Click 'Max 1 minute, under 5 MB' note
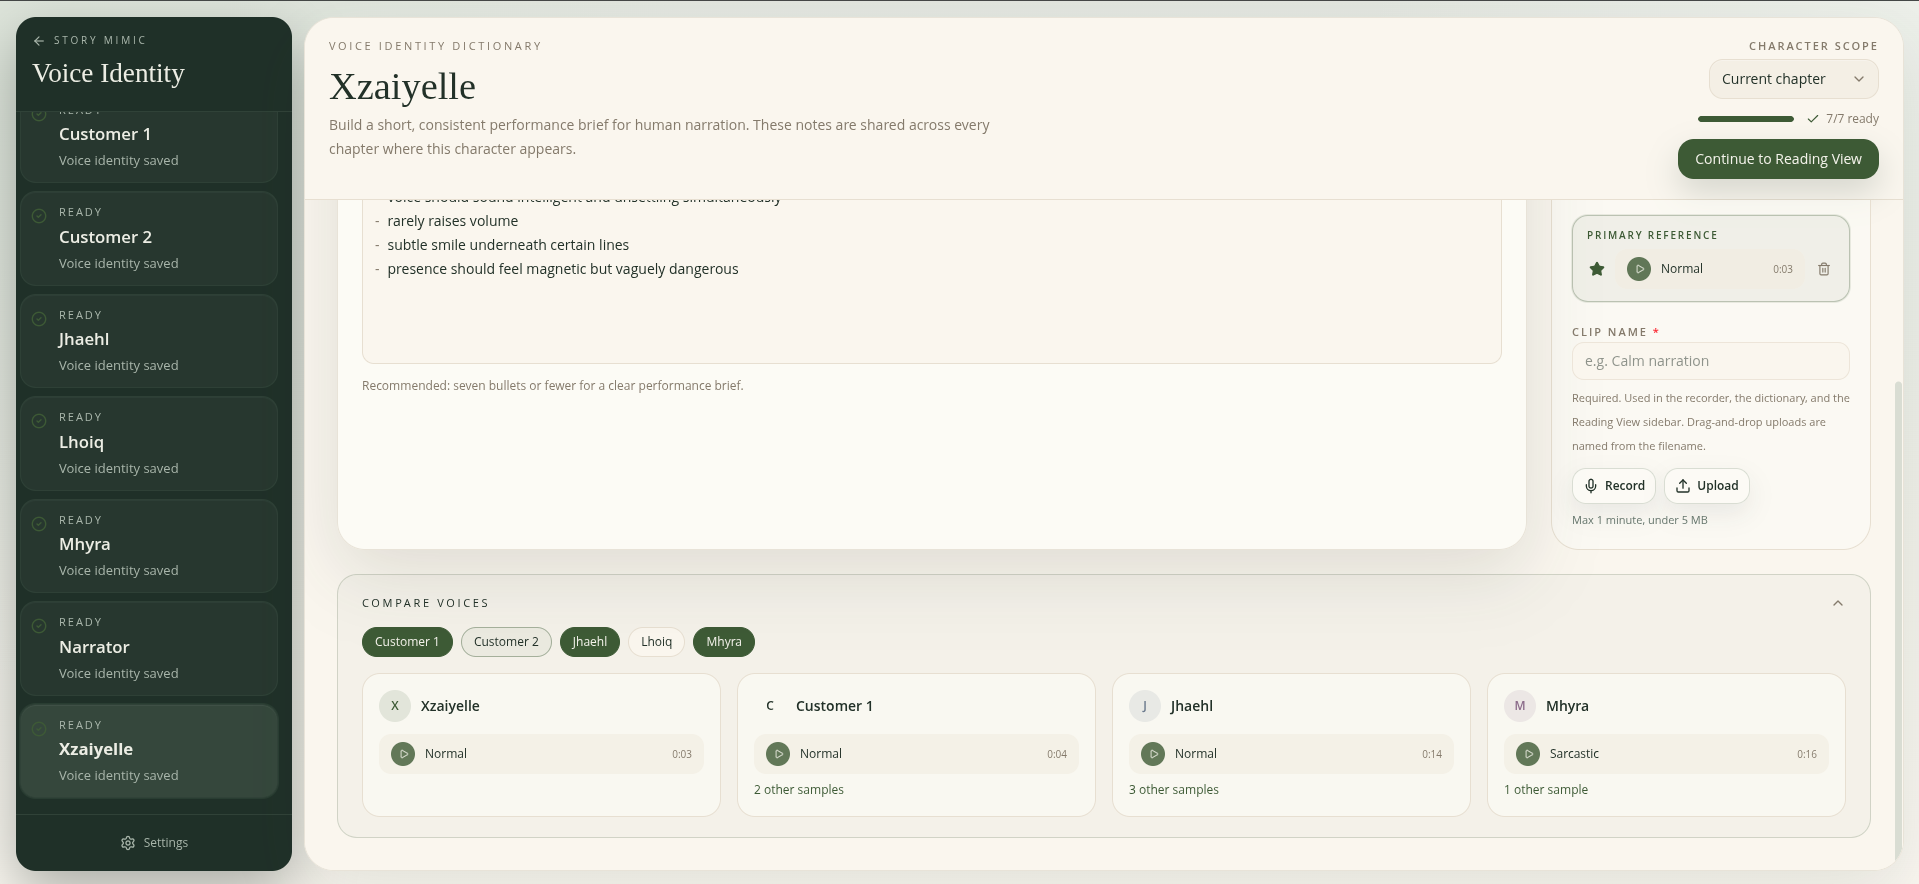1919x884 pixels. pos(1640,520)
